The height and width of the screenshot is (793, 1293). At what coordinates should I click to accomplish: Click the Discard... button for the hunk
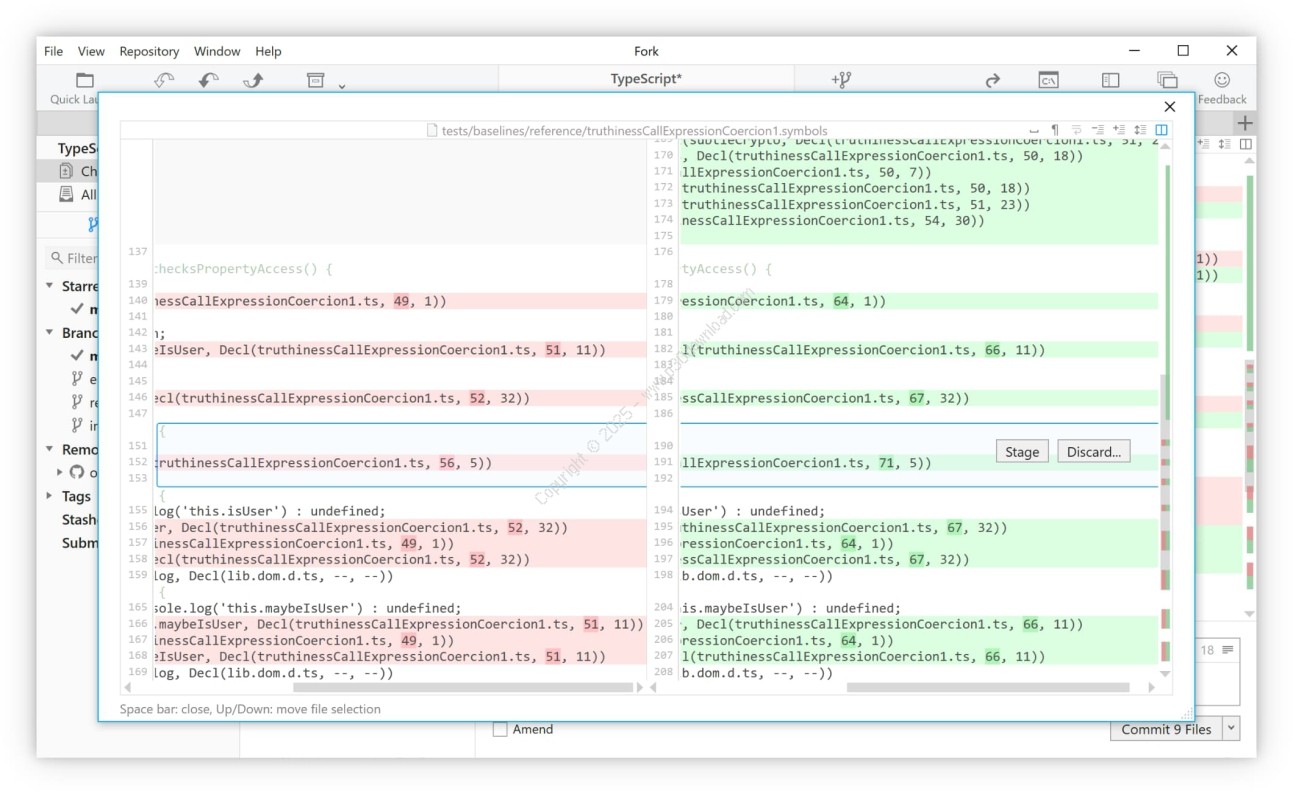[x=1093, y=452]
